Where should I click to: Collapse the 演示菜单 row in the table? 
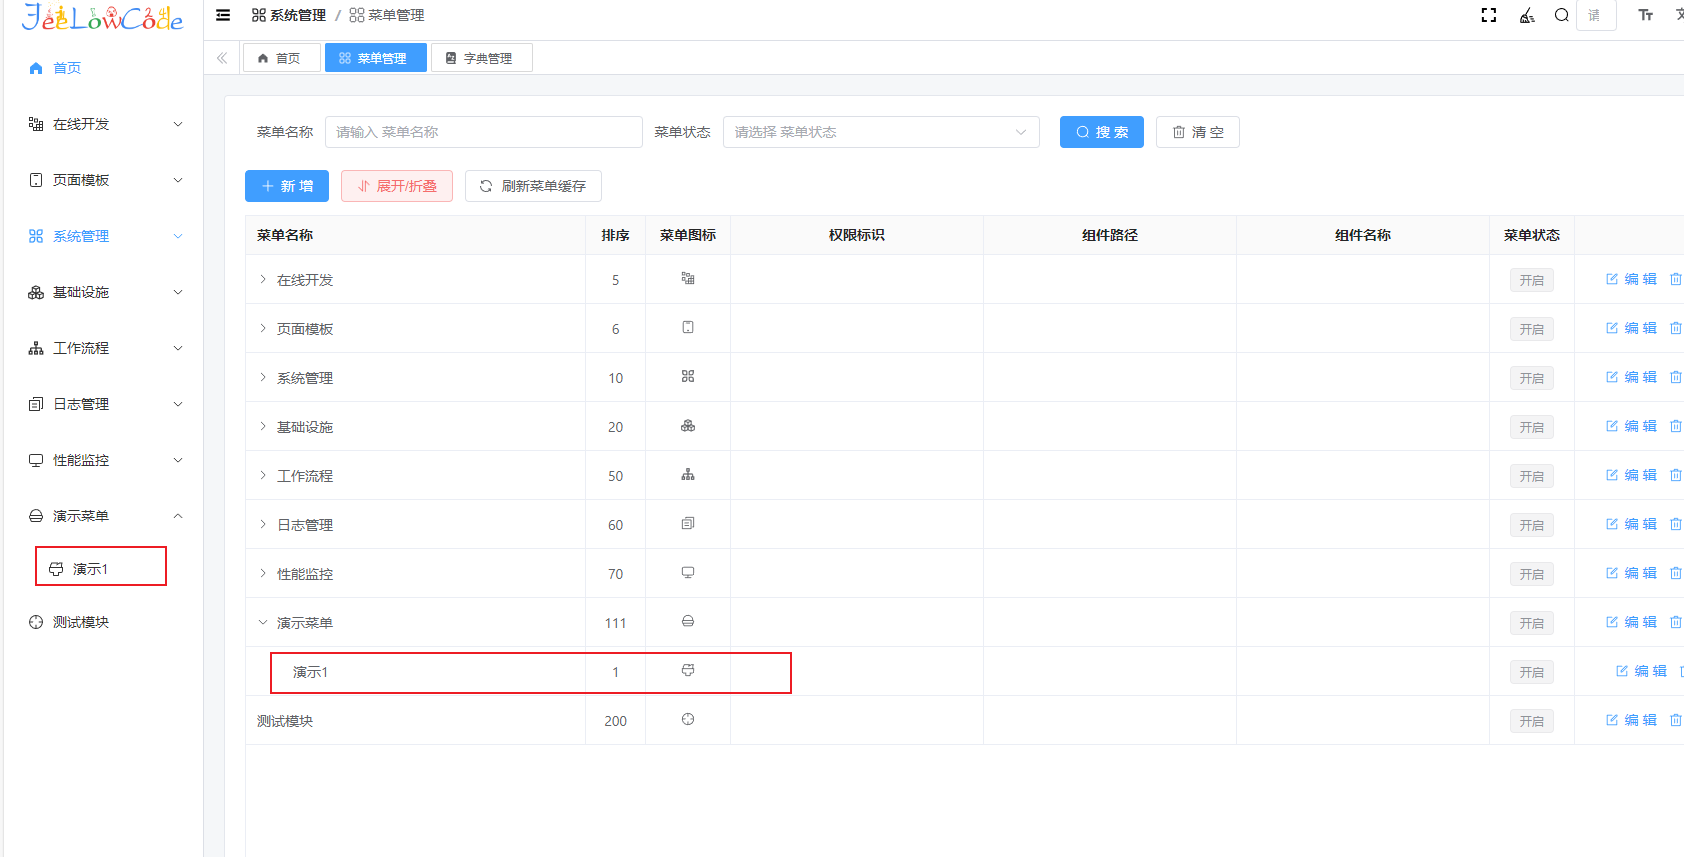[x=263, y=623]
